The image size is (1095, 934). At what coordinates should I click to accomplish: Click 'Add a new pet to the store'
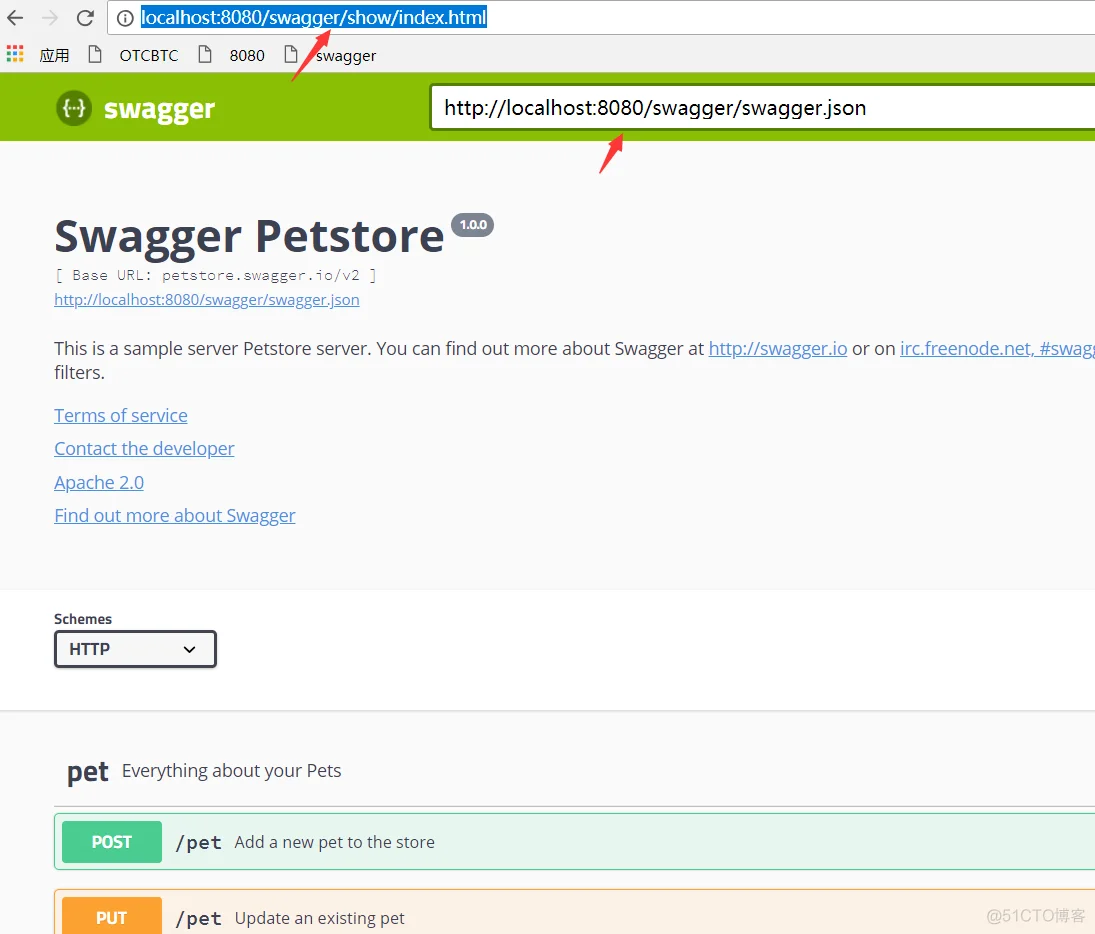[x=335, y=842]
